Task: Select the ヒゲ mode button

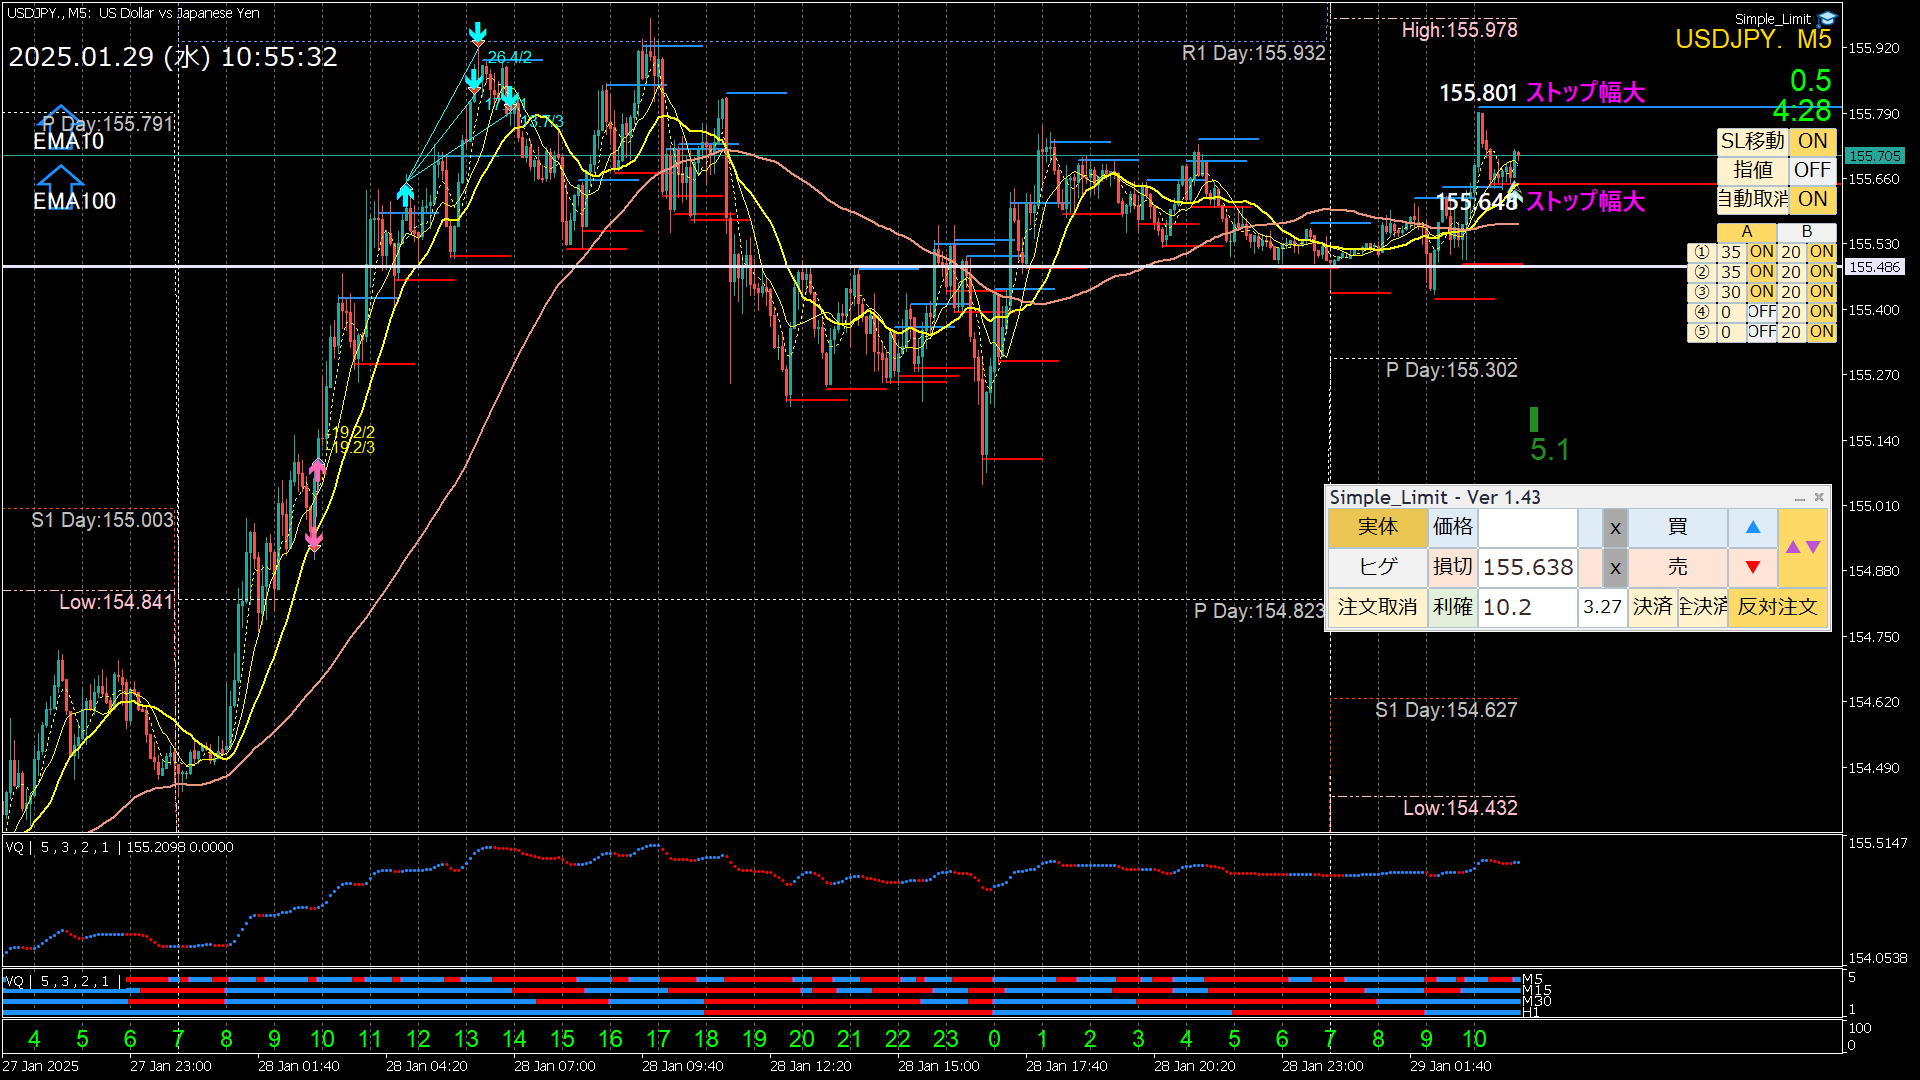Action: [1377, 567]
